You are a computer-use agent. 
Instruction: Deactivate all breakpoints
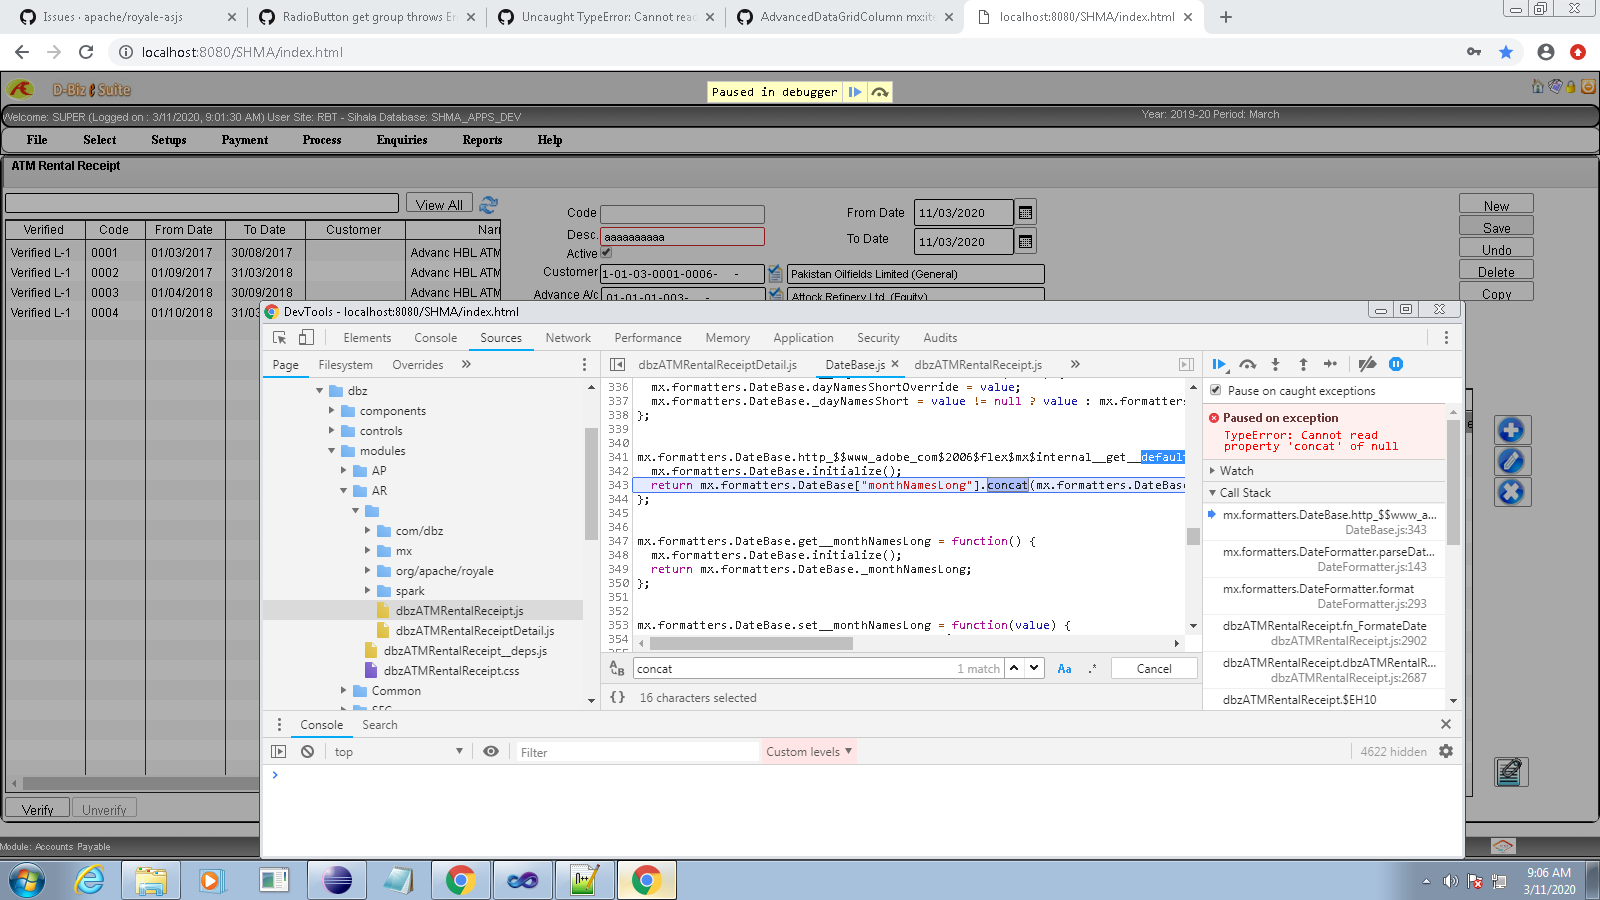(x=1367, y=365)
